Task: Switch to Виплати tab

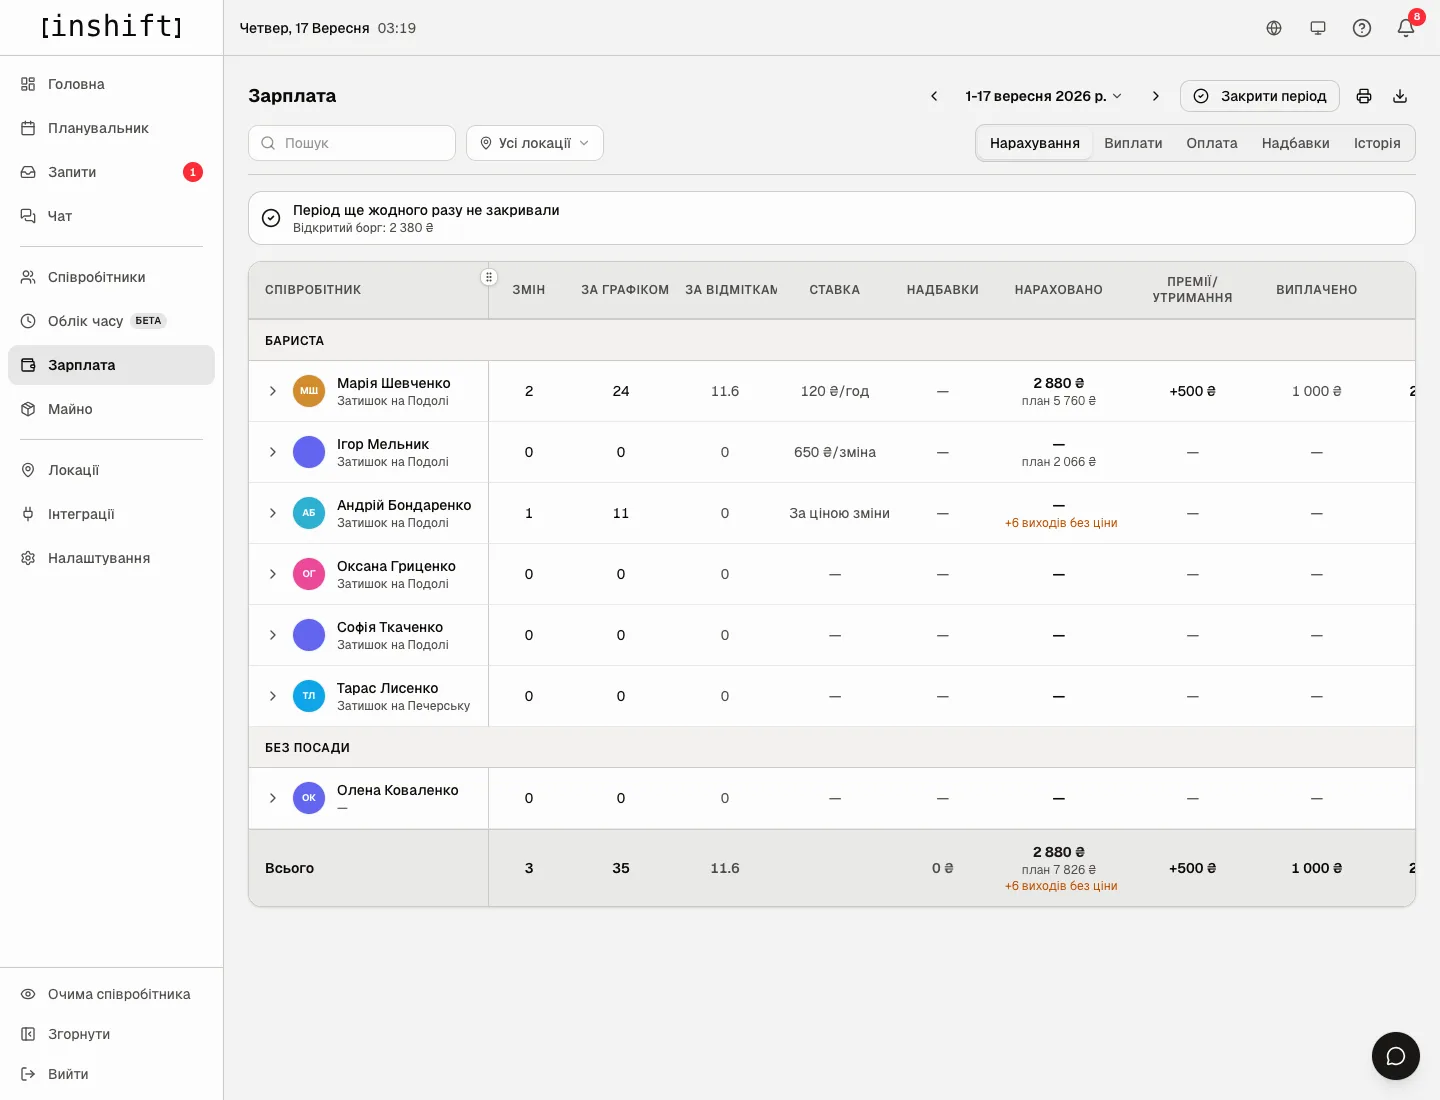Action: [1133, 143]
